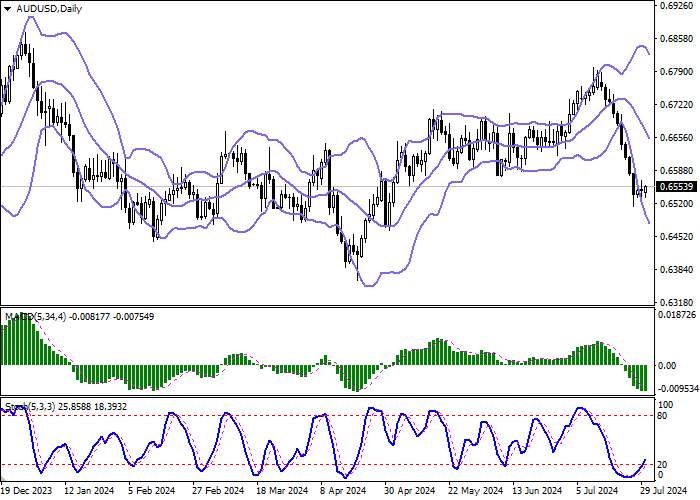Click the 0.68580 price scale label
Image resolution: width=700 pixels, height=500 pixels.
click(677, 39)
